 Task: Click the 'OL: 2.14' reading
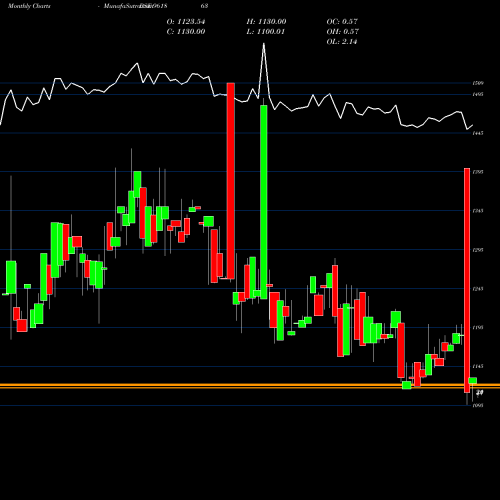point(342,42)
